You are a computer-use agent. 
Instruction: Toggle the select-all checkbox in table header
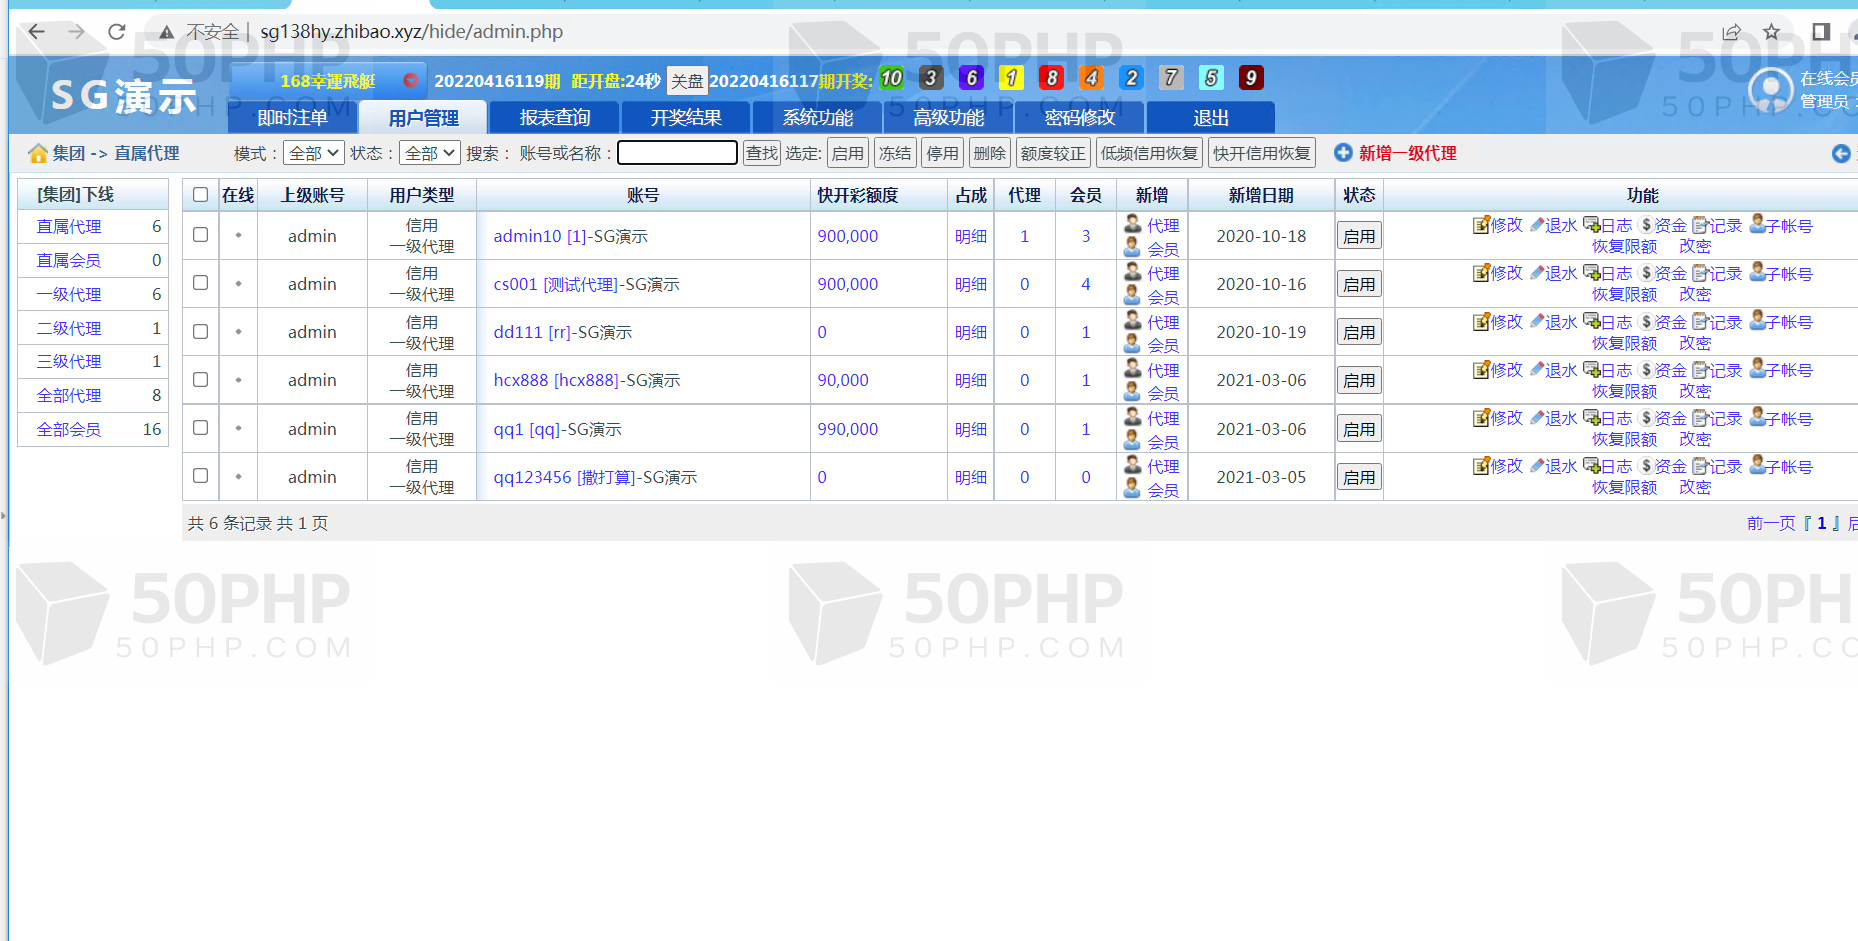(201, 195)
